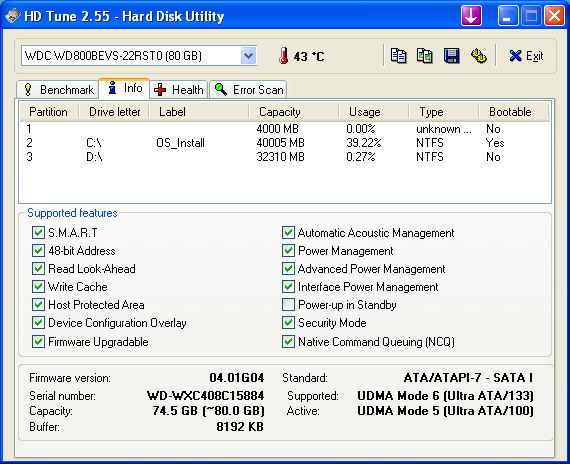Open the Health tab

[178, 89]
